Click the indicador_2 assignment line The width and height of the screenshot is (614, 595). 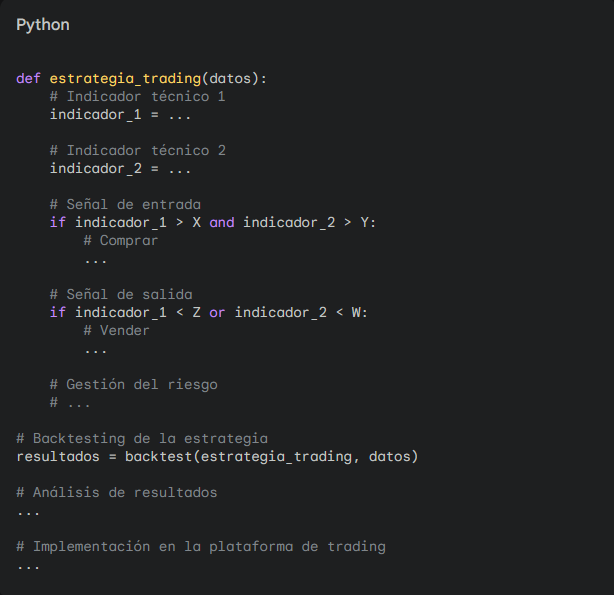120,168
